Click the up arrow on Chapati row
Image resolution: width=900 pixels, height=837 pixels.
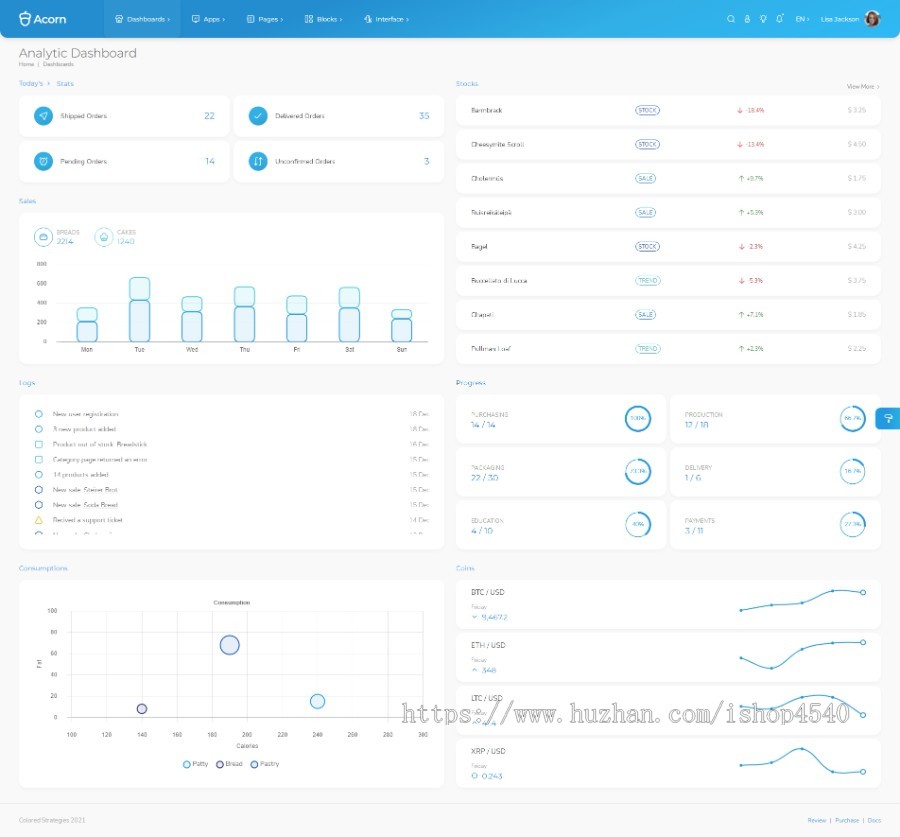click(x=741, y=315)
